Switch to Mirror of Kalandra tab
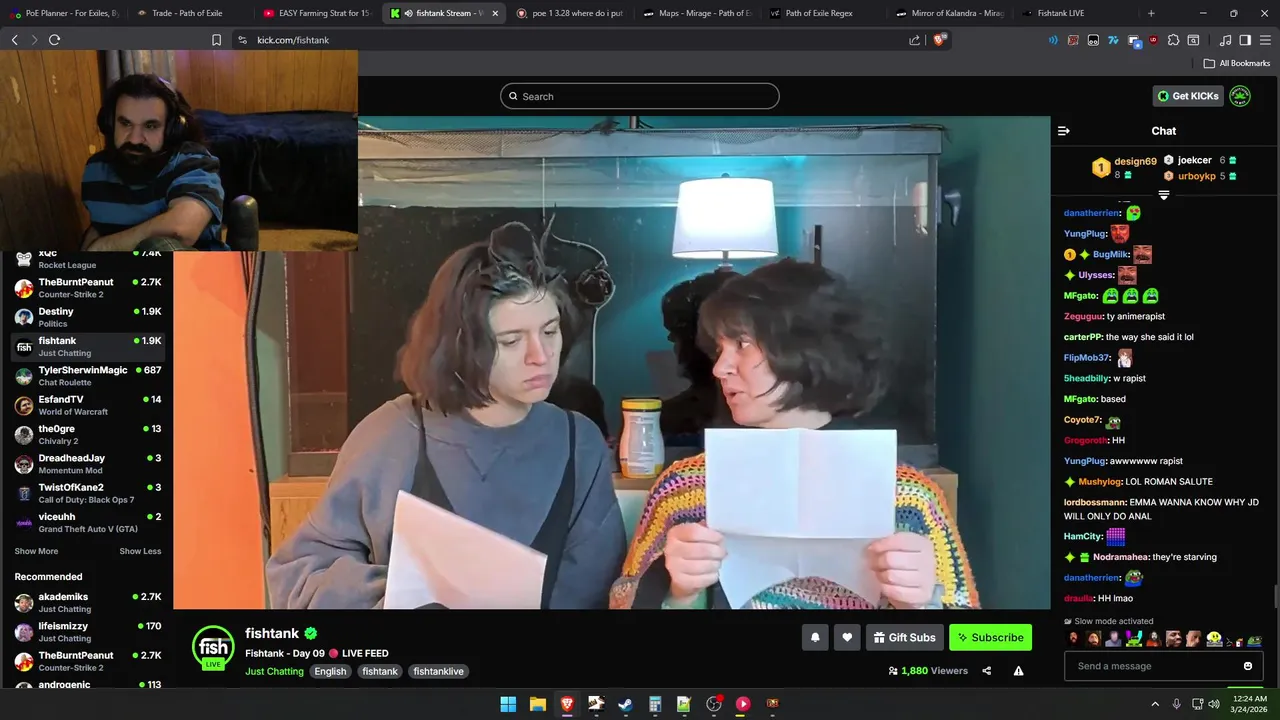Image resolution: width=1280 pixels, height=720 pixels. point(951,13)
